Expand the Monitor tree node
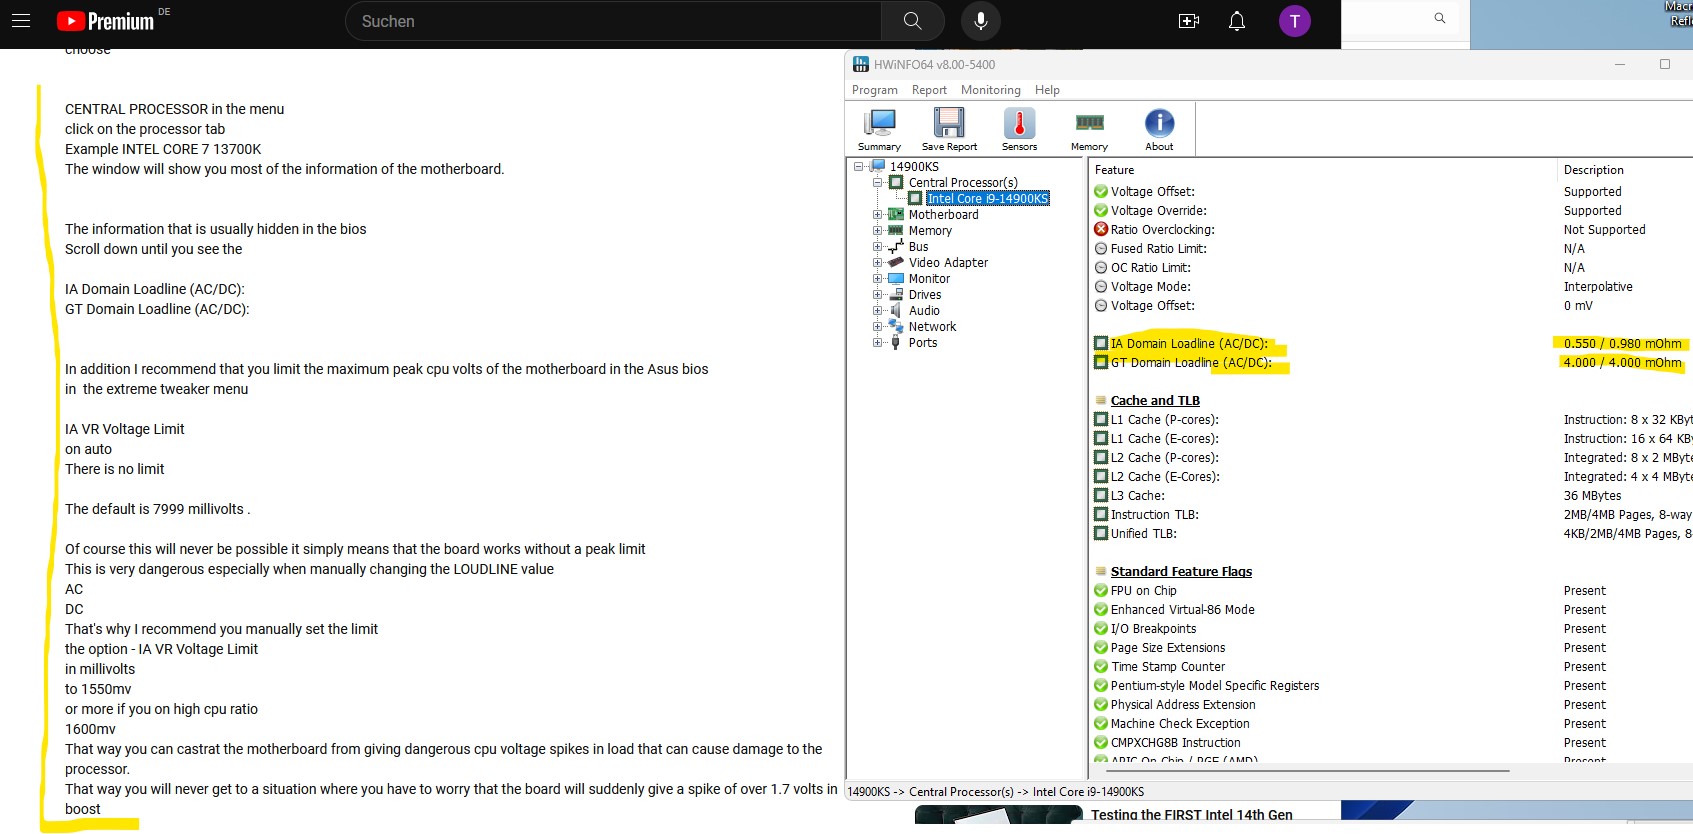Viewport: 1693px width, 834px height. pyautogui.click(x=877, y=279)
